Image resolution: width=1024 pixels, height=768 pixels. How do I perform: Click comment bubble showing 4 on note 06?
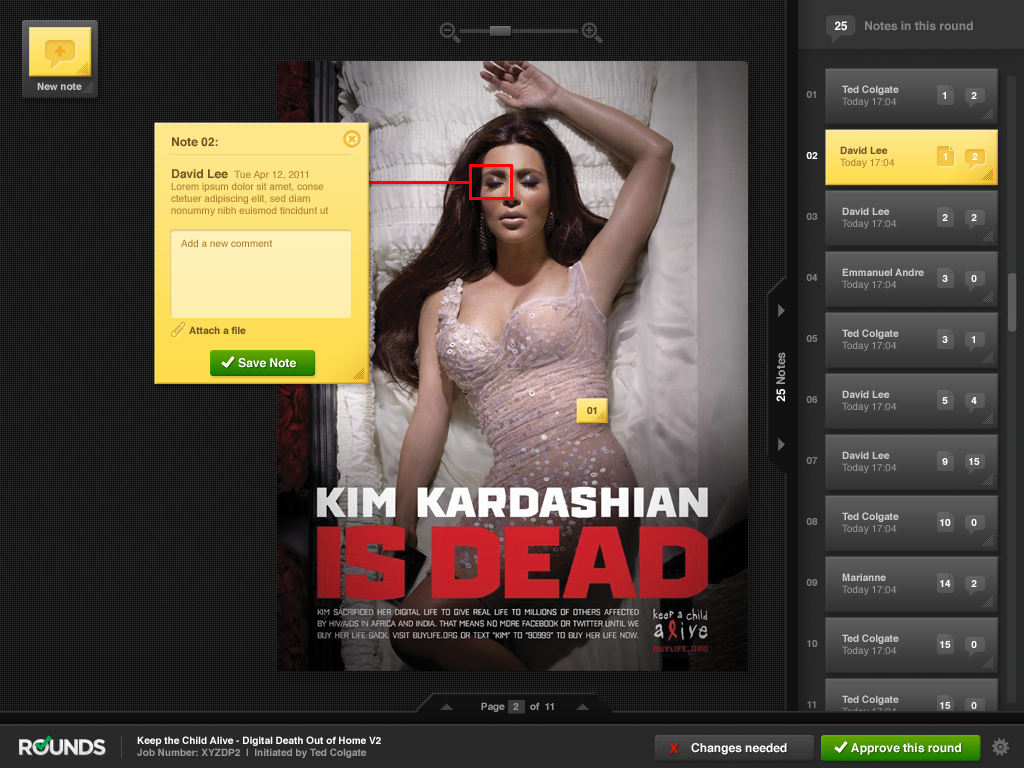(974, 401)
